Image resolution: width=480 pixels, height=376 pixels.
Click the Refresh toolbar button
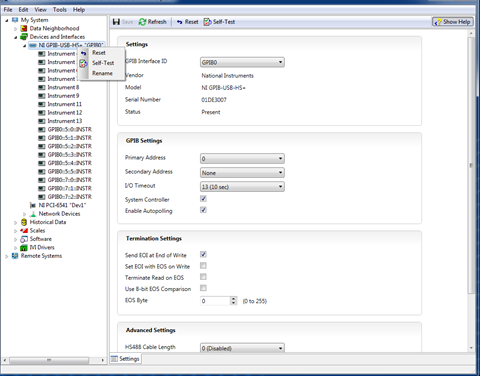(153, 22)
